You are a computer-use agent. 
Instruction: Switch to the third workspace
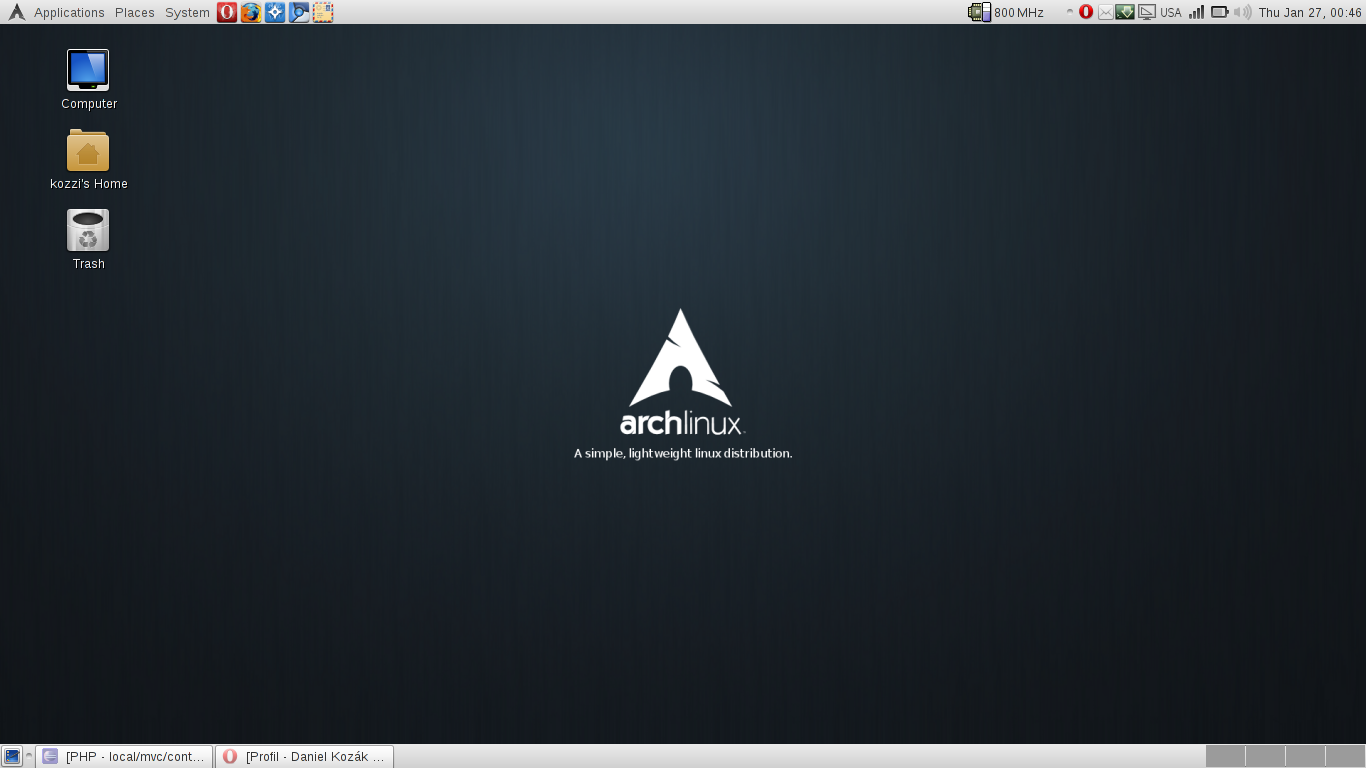coord(1305,756)
